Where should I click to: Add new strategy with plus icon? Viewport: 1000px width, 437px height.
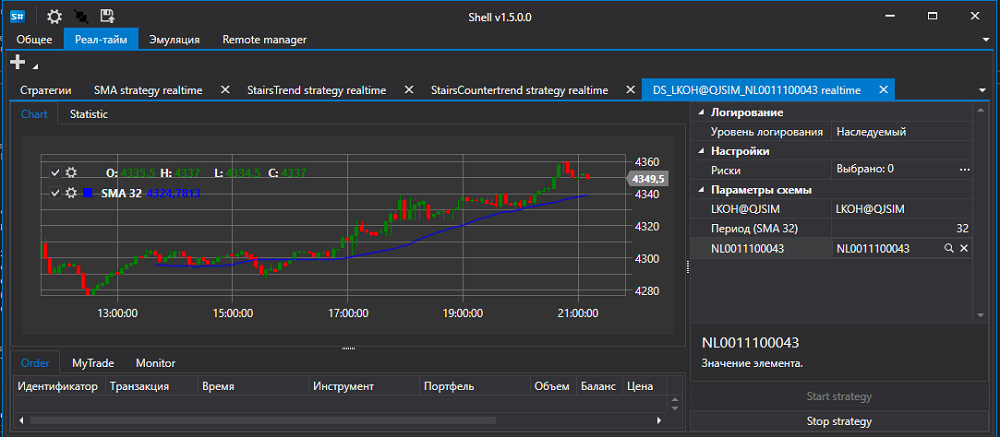18,62
